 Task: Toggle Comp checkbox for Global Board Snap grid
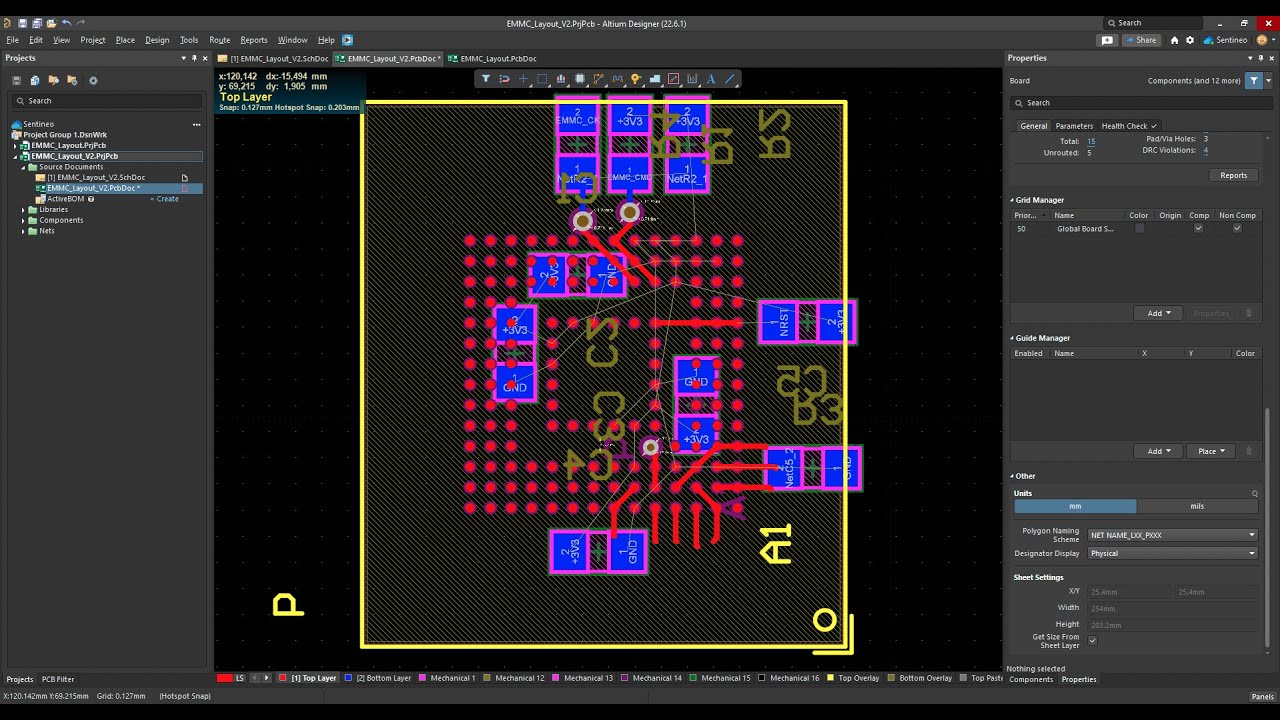pos(1198,229)
